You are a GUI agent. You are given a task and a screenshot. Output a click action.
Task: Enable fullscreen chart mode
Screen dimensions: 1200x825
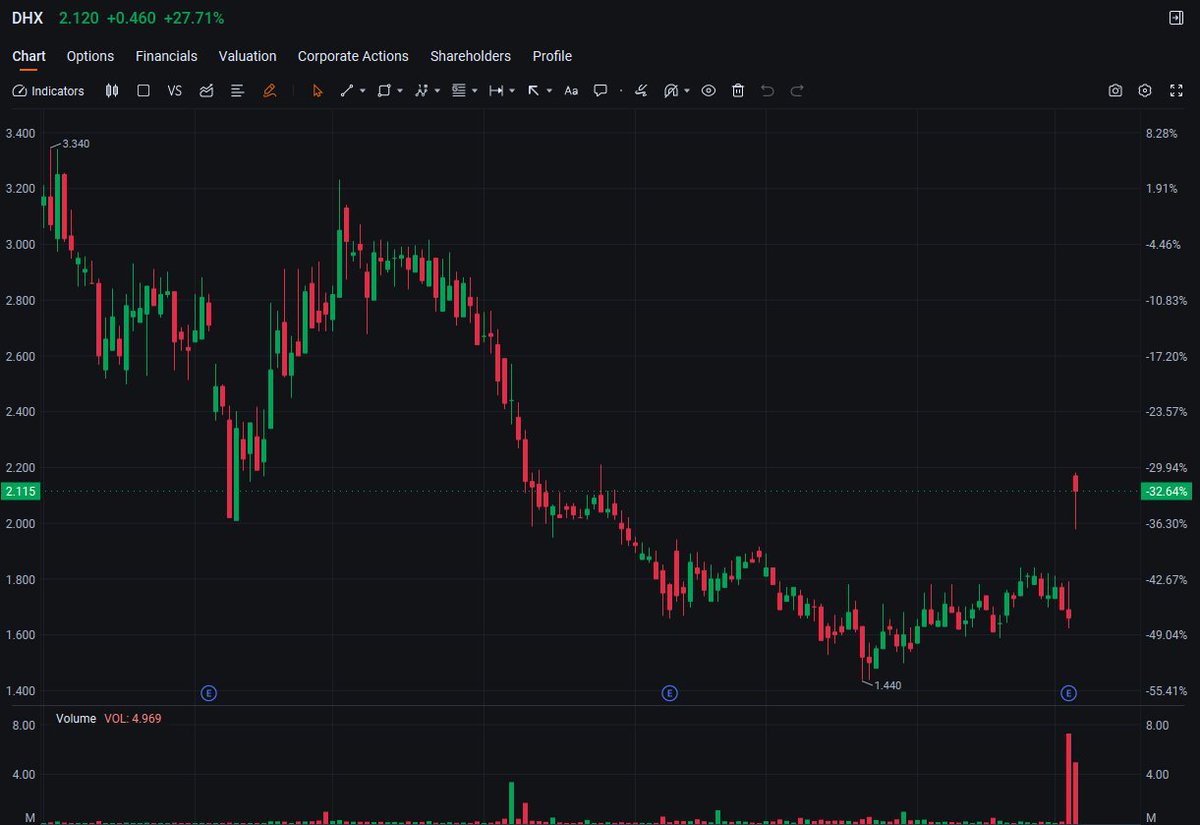(1177, 91)
